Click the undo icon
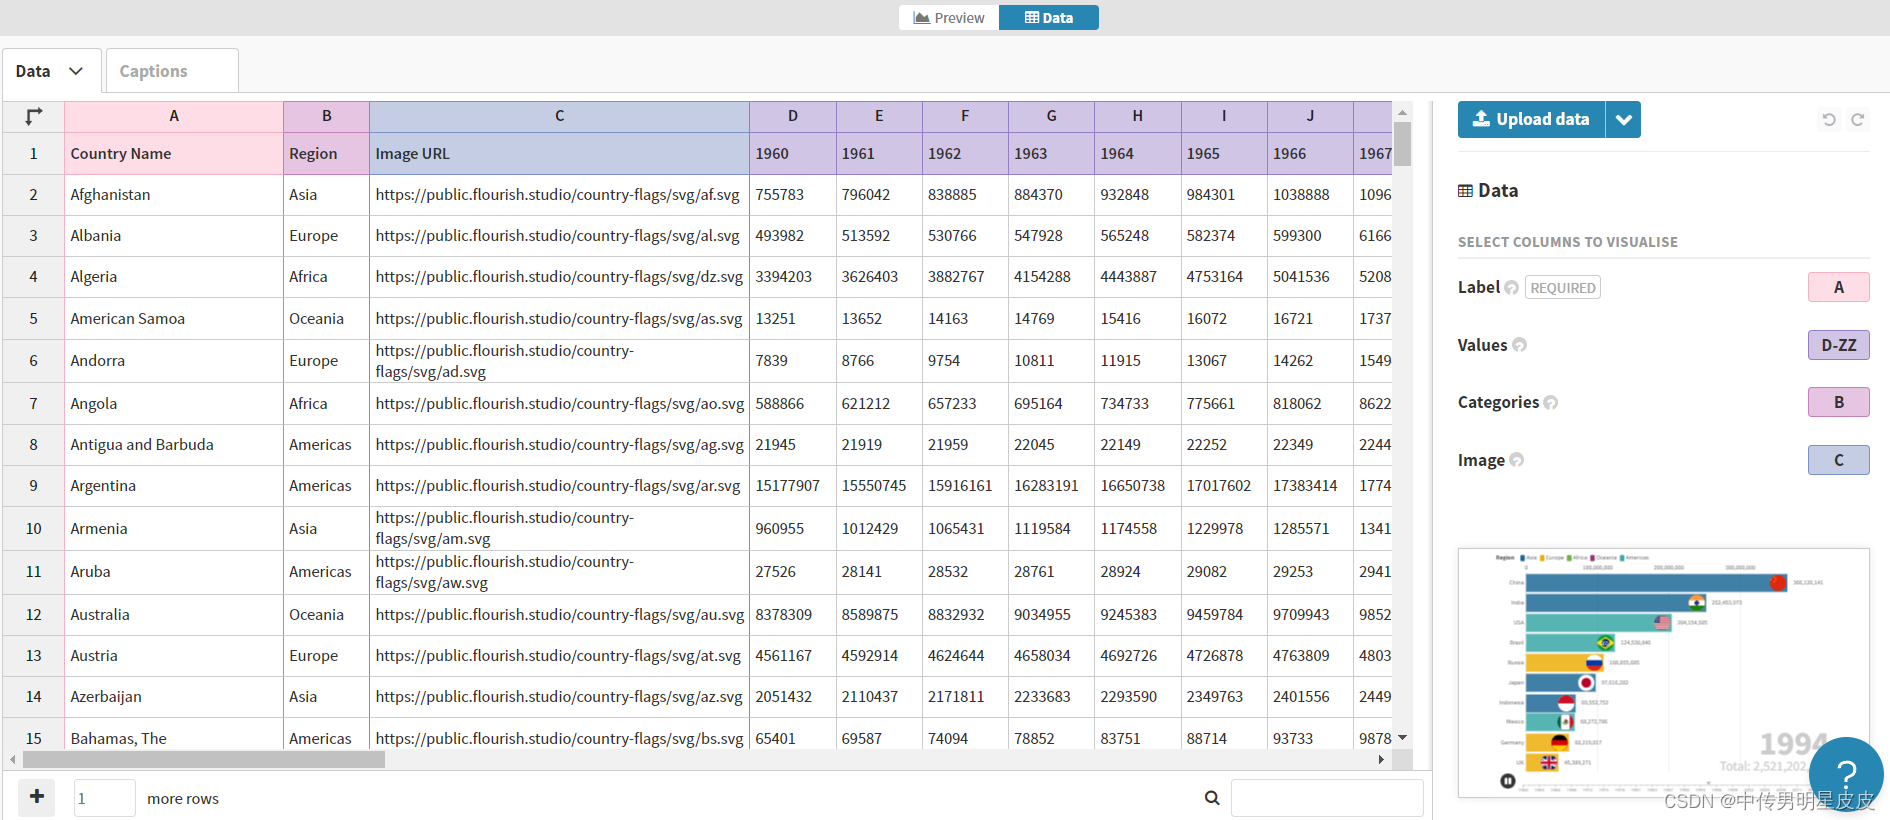The image size is (1890, 820). [x=1829, y=119]
